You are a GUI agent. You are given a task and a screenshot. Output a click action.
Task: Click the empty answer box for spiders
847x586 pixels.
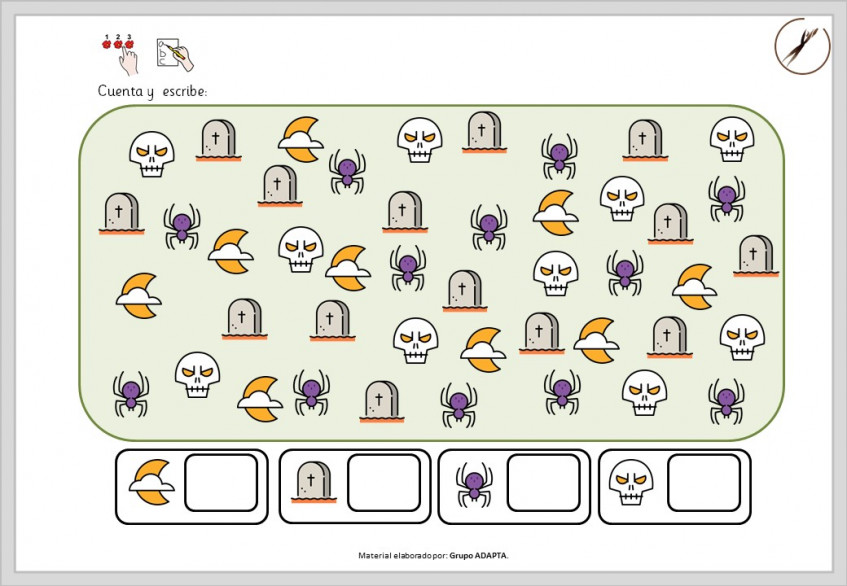[544, 483]
